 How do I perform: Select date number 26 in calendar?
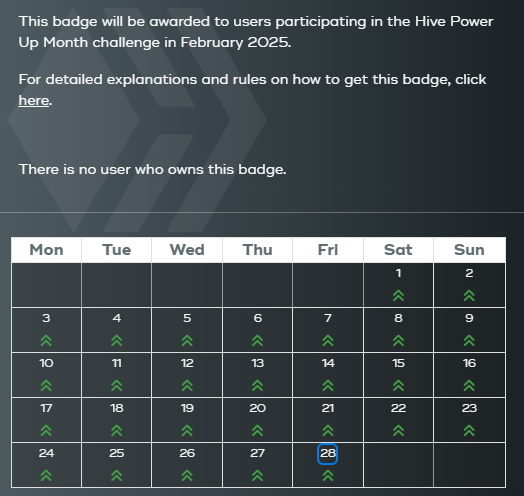click(187, 453)
